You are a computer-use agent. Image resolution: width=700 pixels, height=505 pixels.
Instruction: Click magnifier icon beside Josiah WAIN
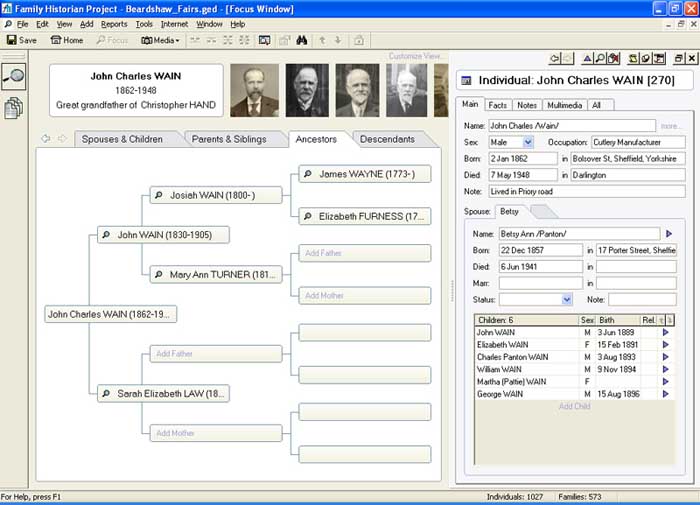(158, 195)
